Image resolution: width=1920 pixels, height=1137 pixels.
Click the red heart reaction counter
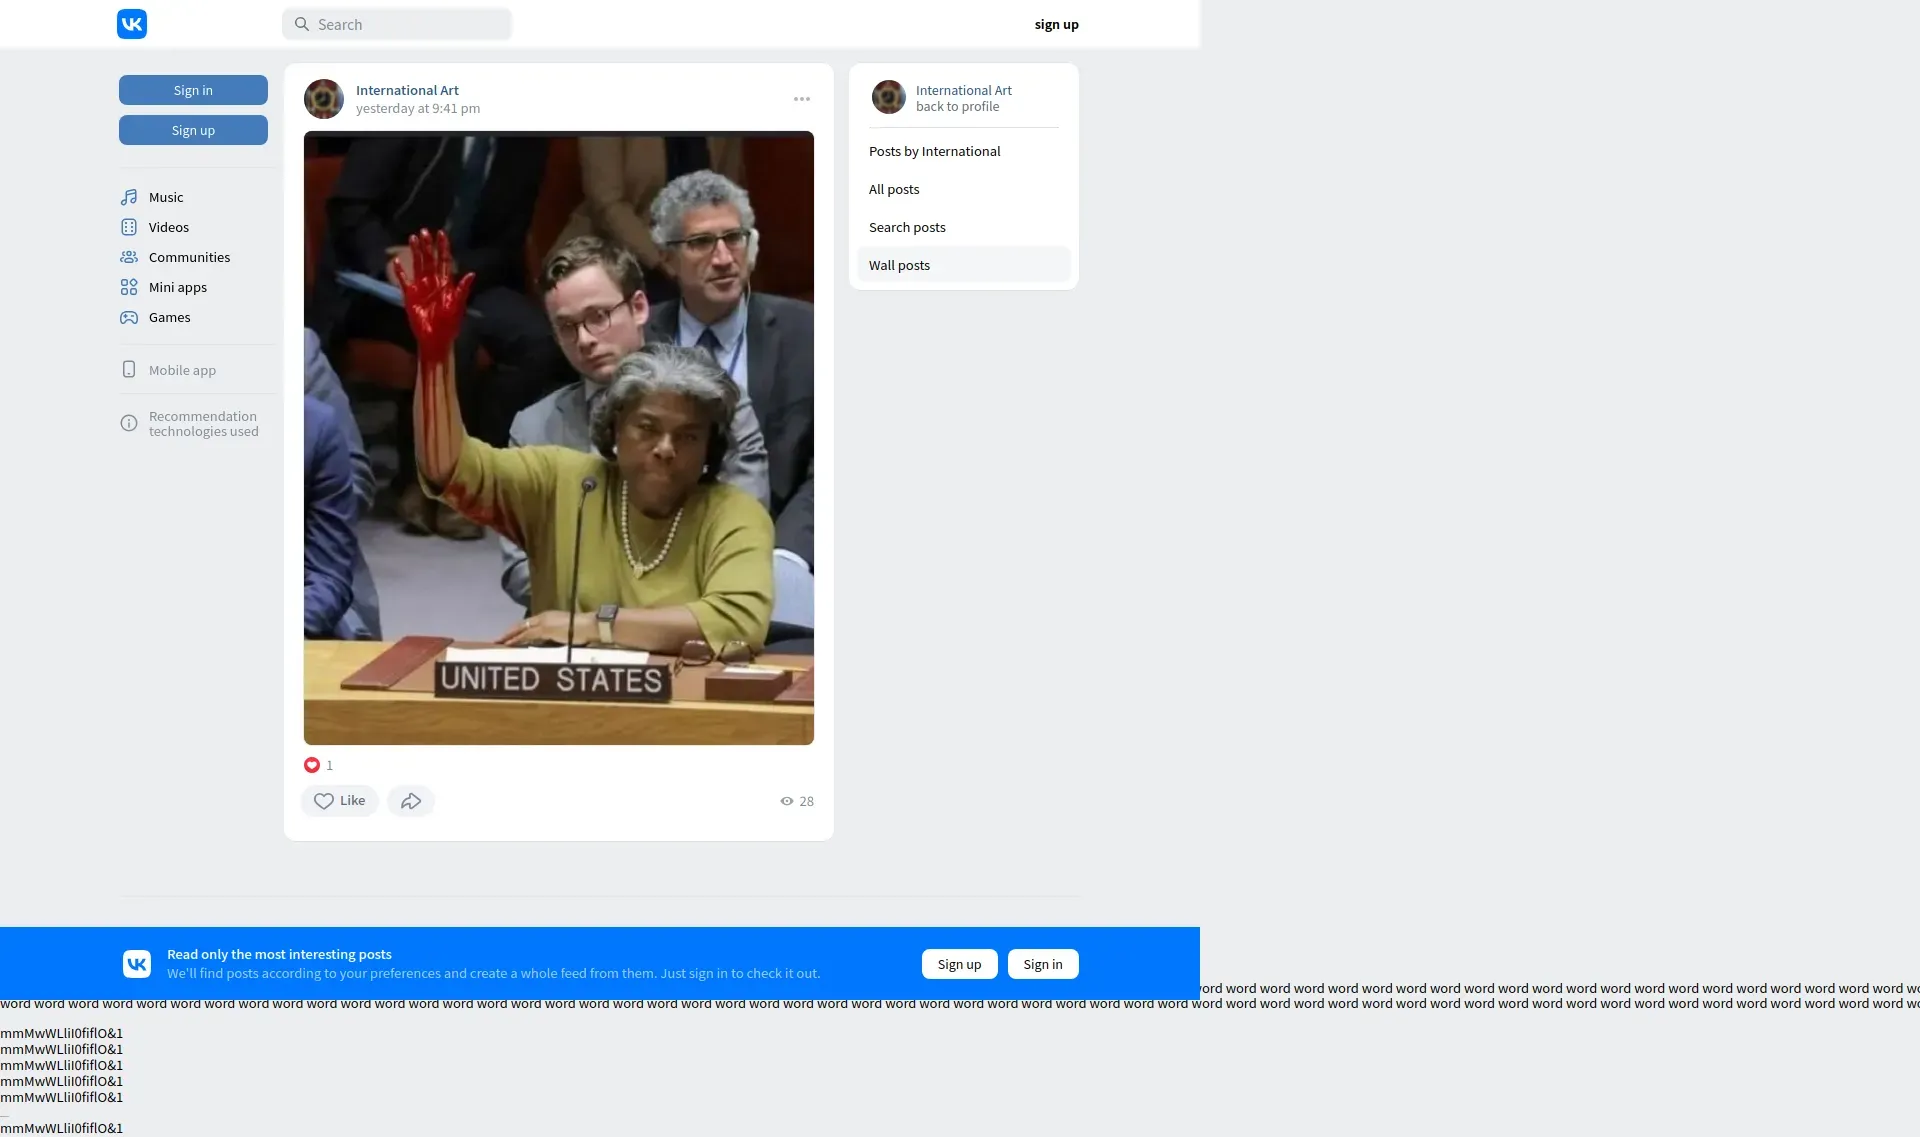(318, 765)
